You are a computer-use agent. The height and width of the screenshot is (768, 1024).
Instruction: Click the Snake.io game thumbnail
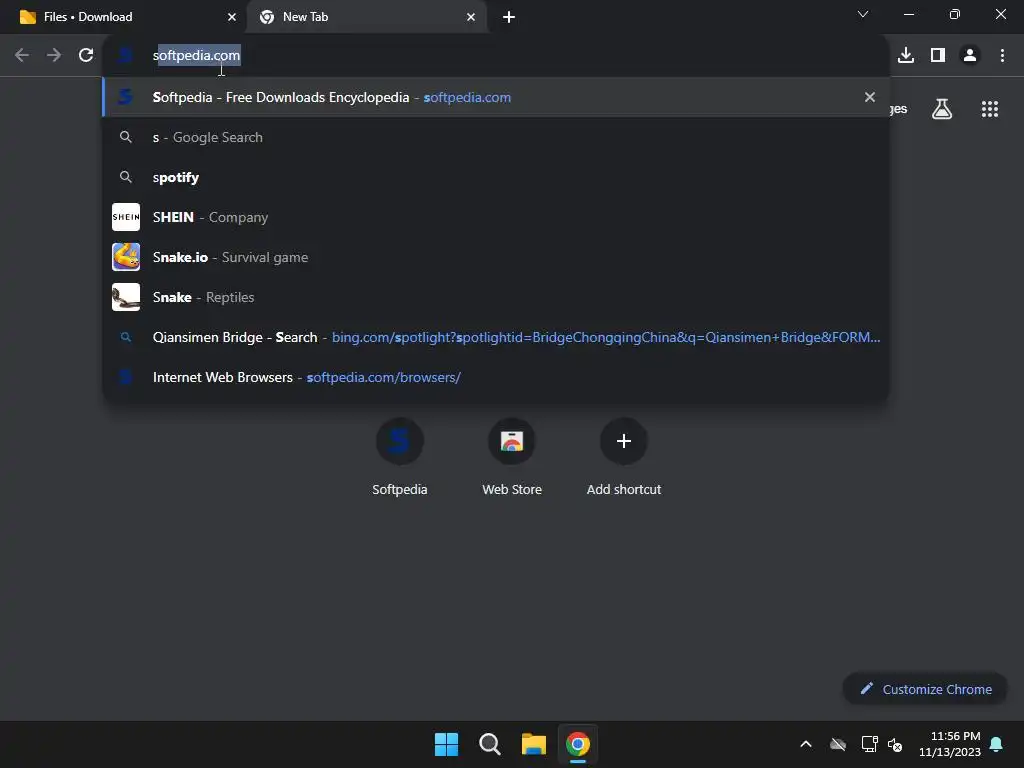click(126, 257)
